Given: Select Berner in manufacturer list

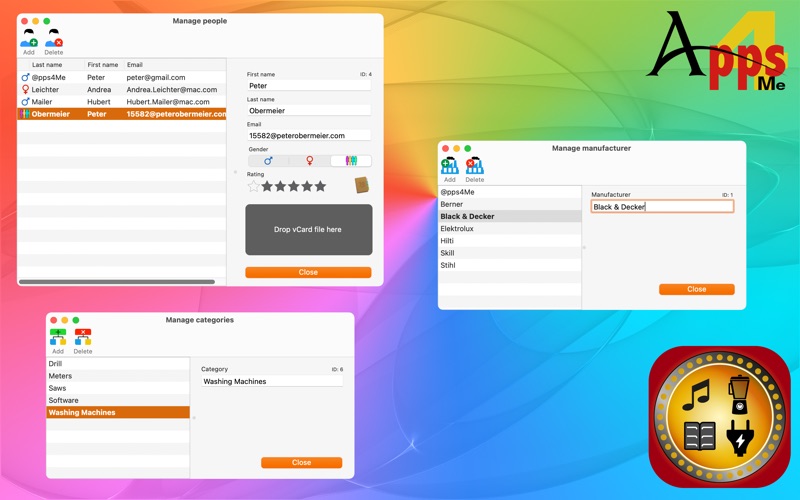Looking at the screenshot, I should [510, 204].
